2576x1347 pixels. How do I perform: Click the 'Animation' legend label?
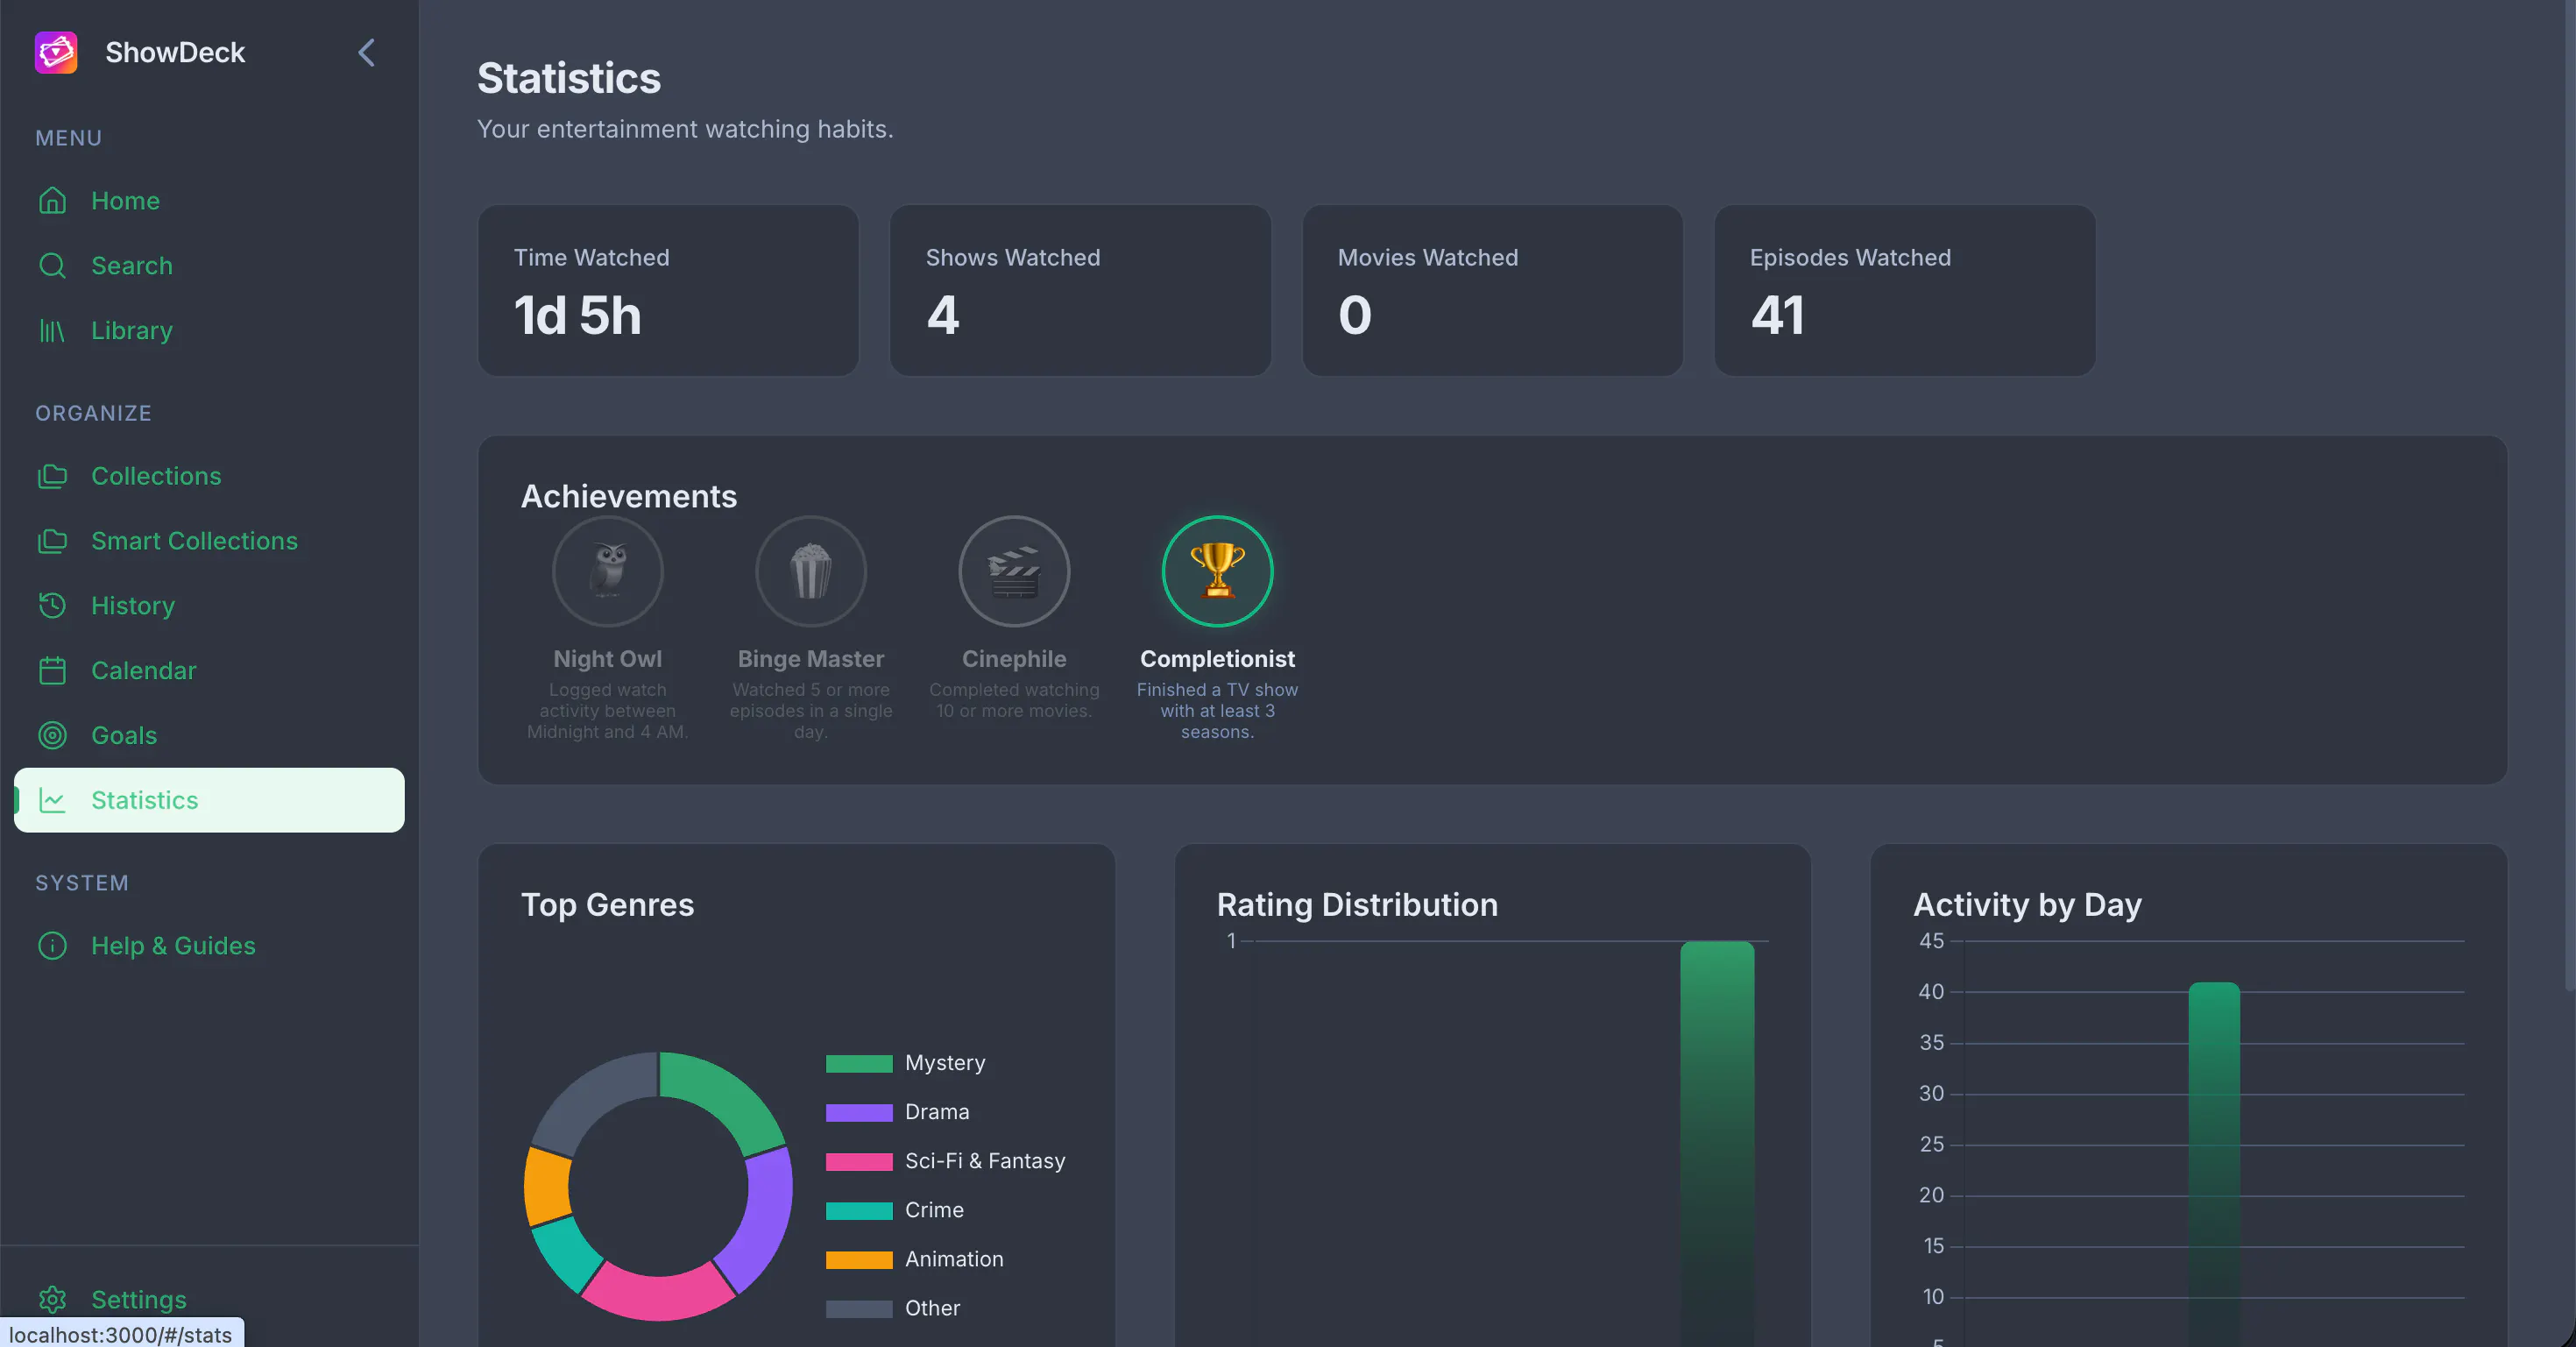tap(954, 1260)
